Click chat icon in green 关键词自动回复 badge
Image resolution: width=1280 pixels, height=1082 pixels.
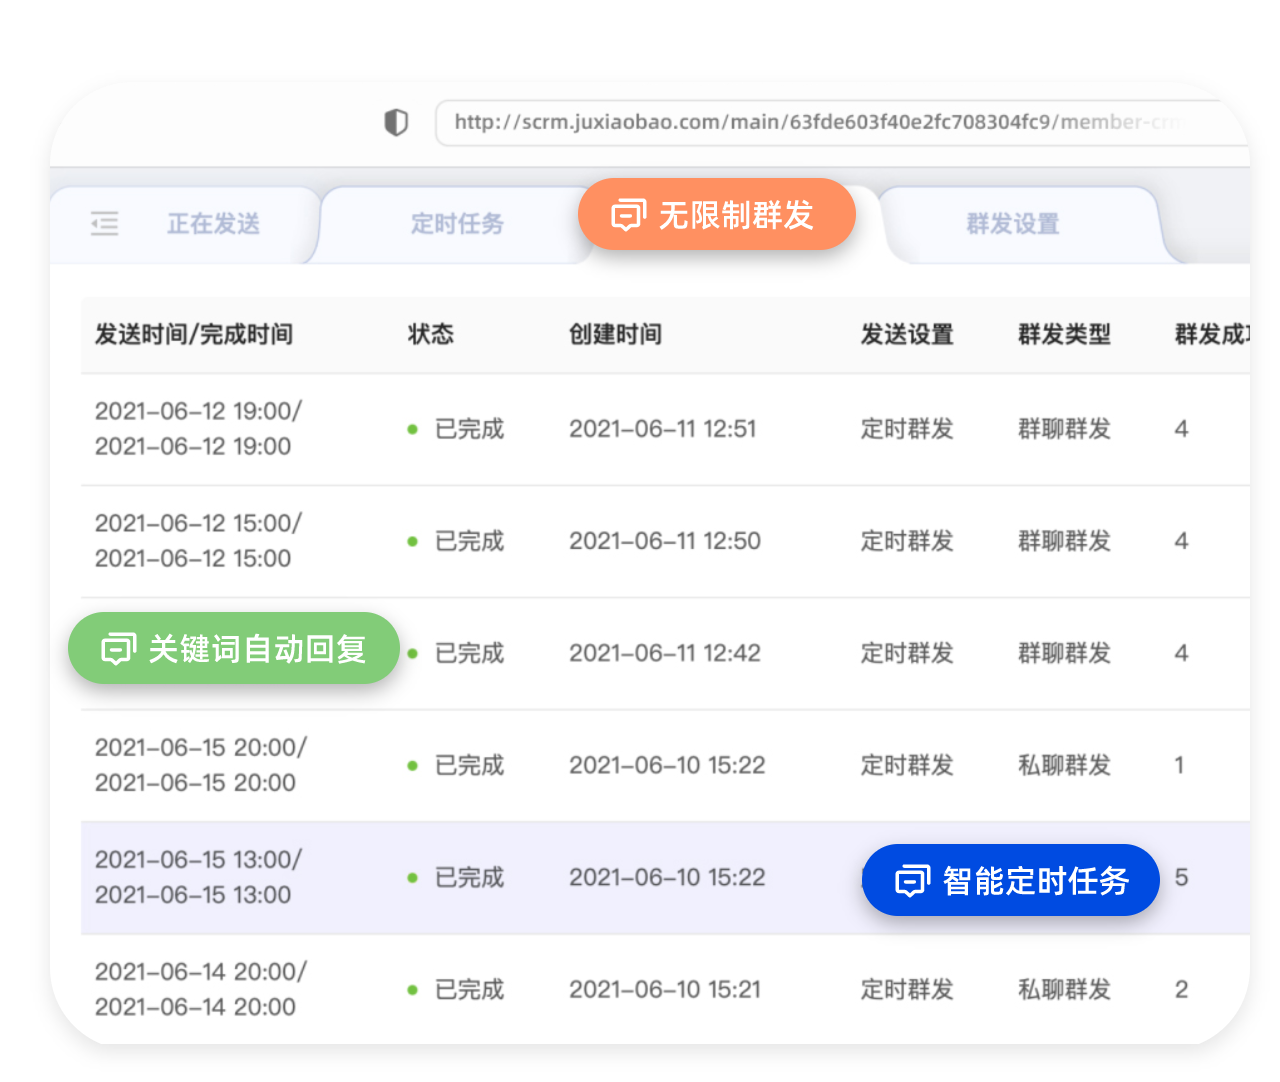point(118,649)
